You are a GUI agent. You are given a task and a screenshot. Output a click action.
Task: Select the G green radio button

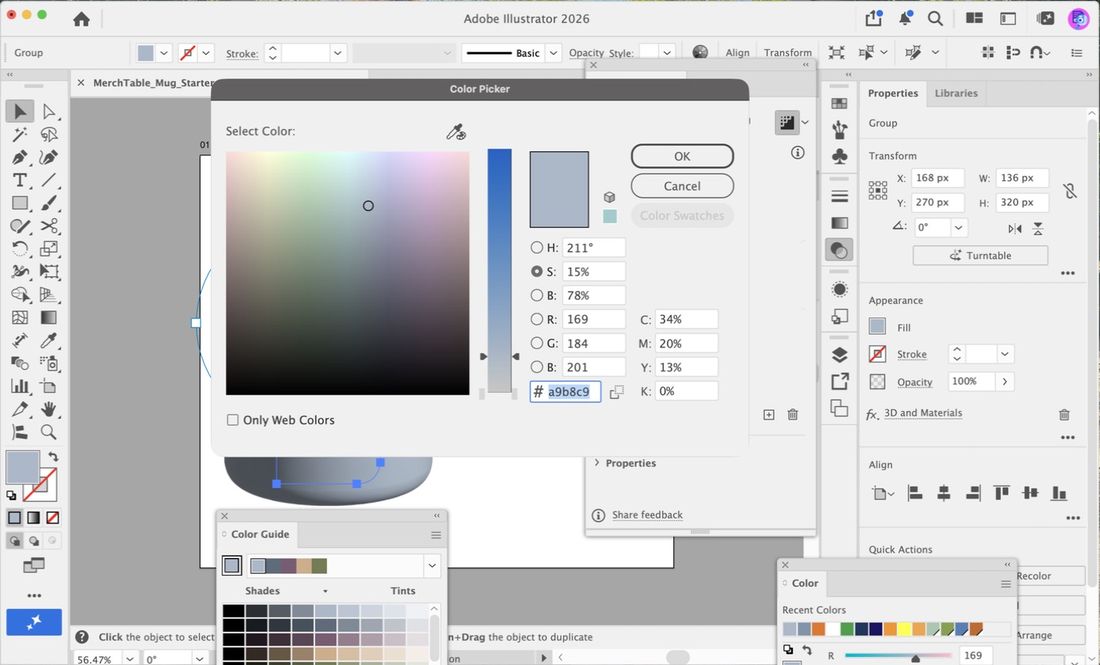click(x=537, y=343)
